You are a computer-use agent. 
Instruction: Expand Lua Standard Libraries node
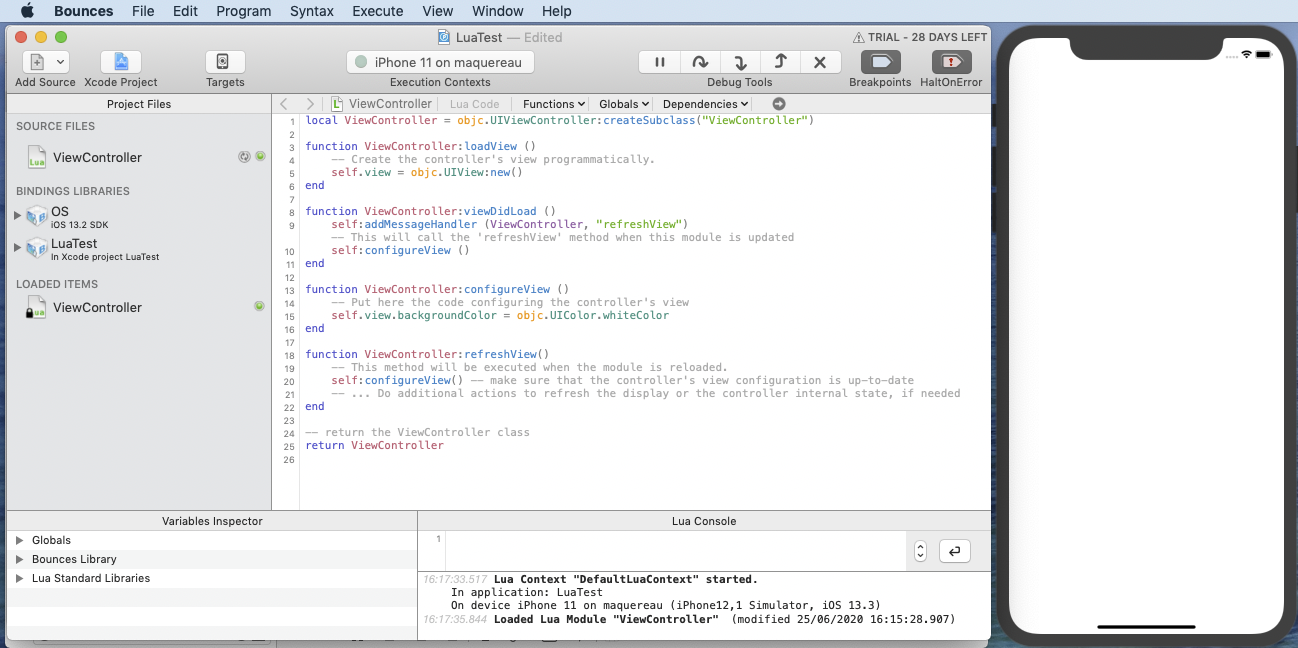click(19, 578)
